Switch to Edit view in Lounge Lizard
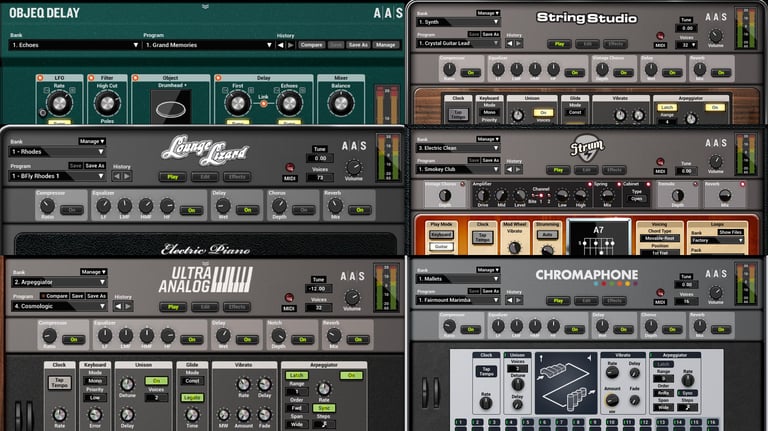768x431 pixels. click(205, 177)
